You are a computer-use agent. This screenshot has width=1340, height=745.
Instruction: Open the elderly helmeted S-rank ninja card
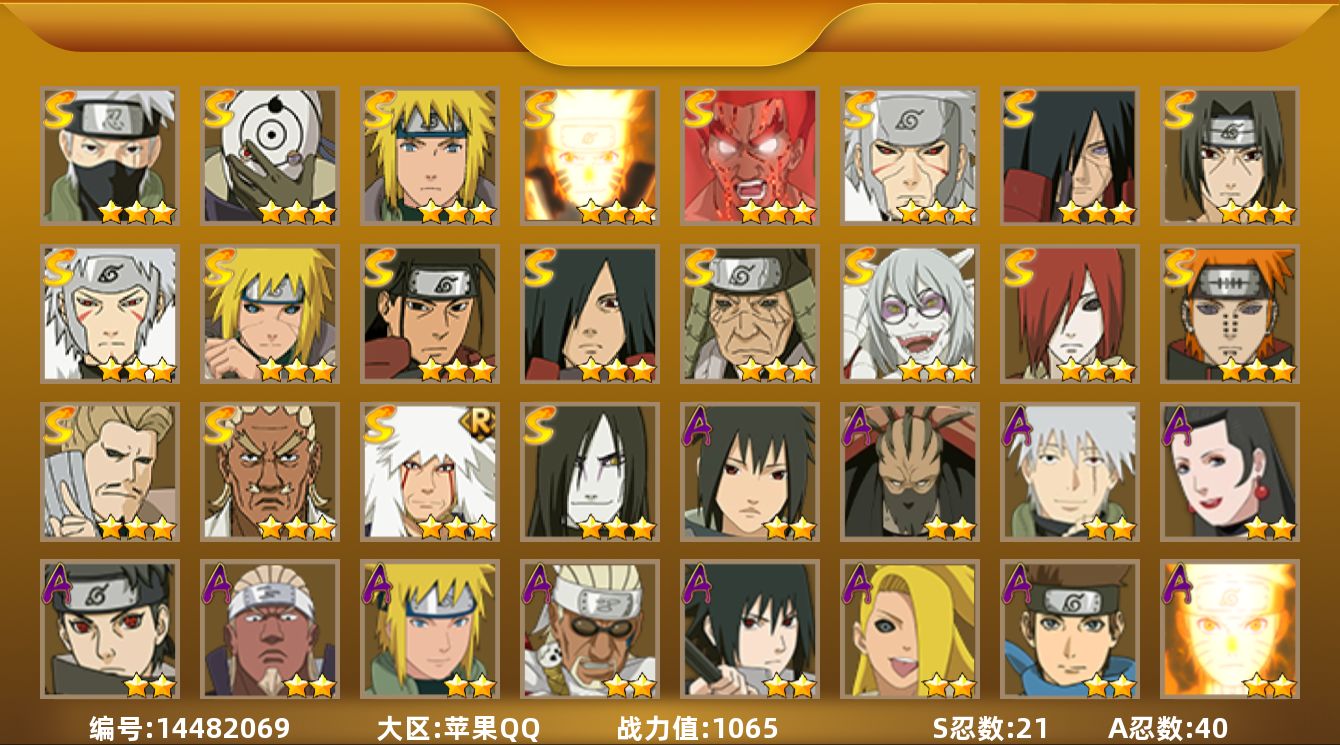coord(749,314)
